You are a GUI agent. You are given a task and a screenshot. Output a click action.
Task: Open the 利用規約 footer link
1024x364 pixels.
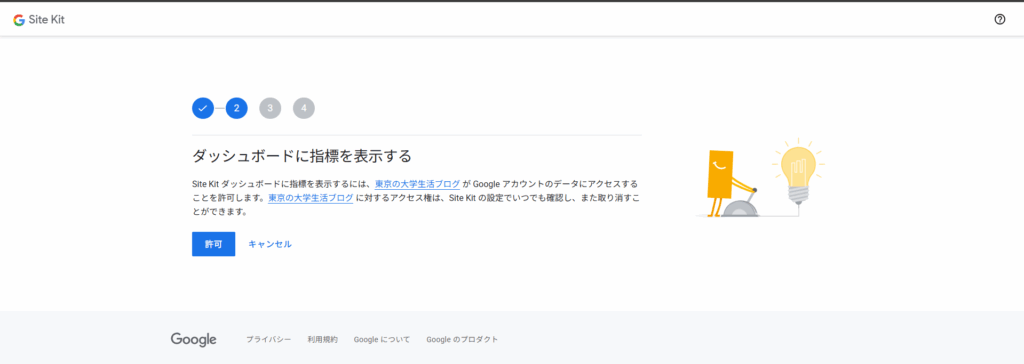(x=323, y=340)
